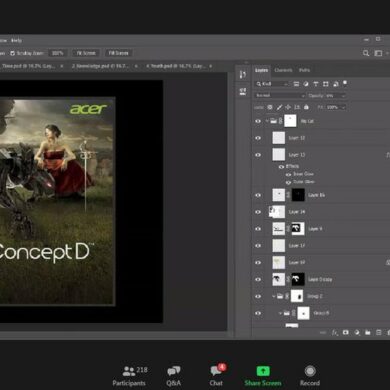Click Create new layer icon
The height and width of the screenshot is (390, 390).
(x=379, y=333)
